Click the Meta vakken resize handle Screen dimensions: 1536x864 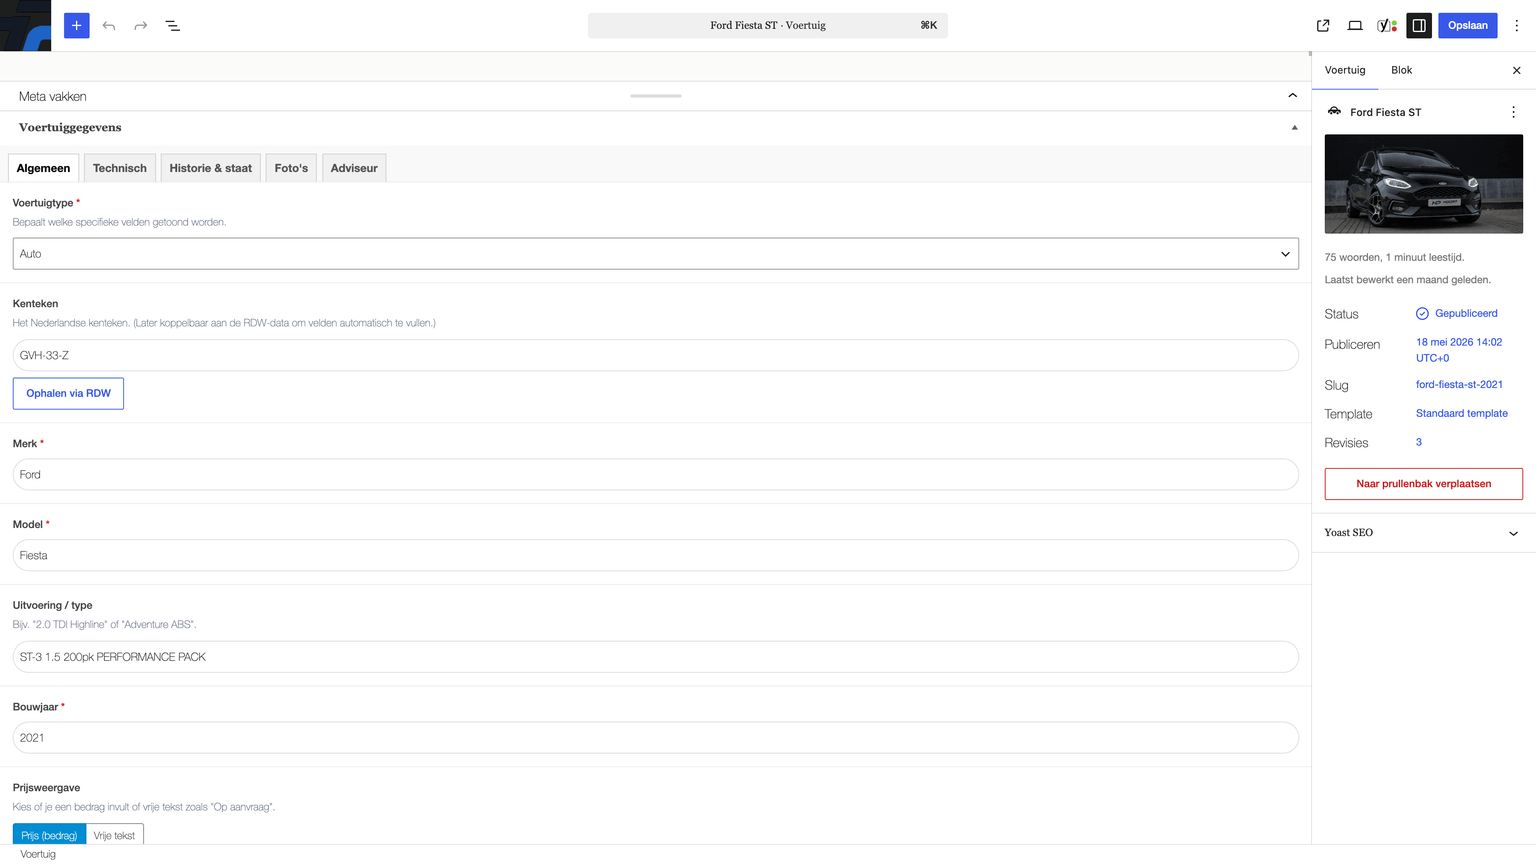point(656,96)
